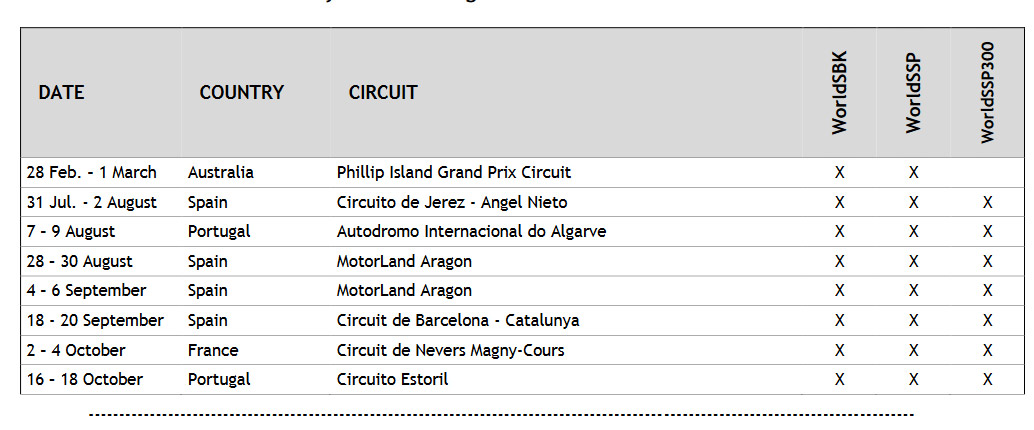The width and height of the screenshot is (1034, 430).
Task: Click the WorldSSP X mark for Estoril
Action: [913, 380]
